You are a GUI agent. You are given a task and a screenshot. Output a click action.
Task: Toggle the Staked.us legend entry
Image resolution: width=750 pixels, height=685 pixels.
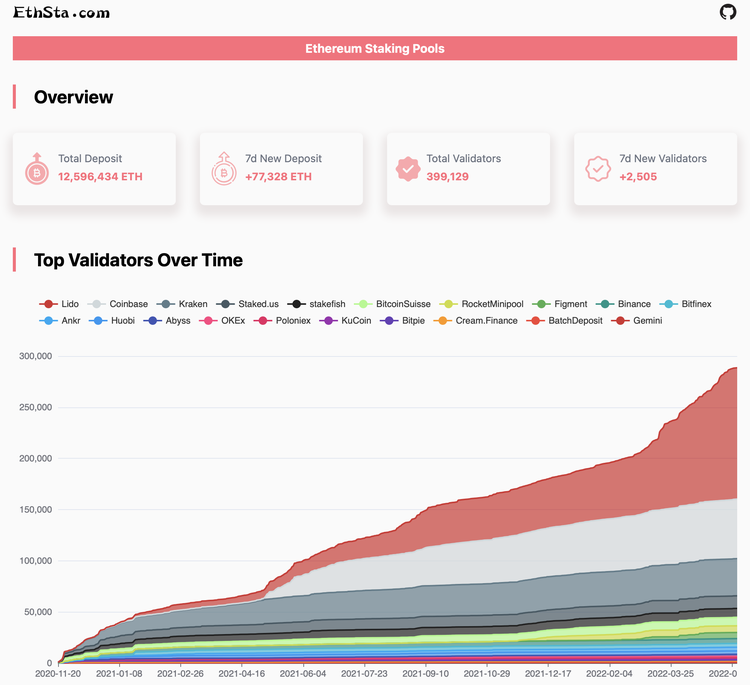(247, 304)
